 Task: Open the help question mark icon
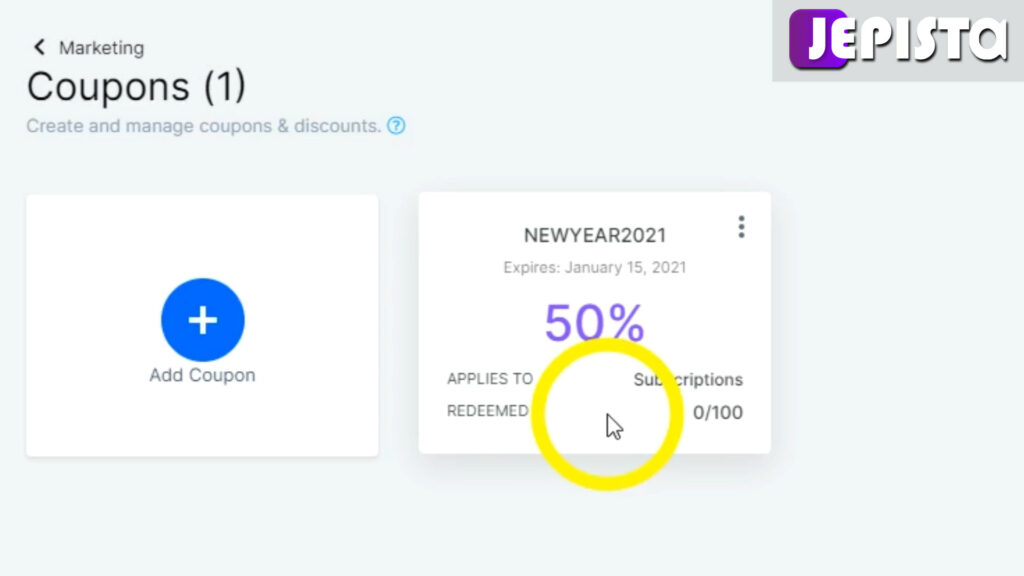(396, 125)
